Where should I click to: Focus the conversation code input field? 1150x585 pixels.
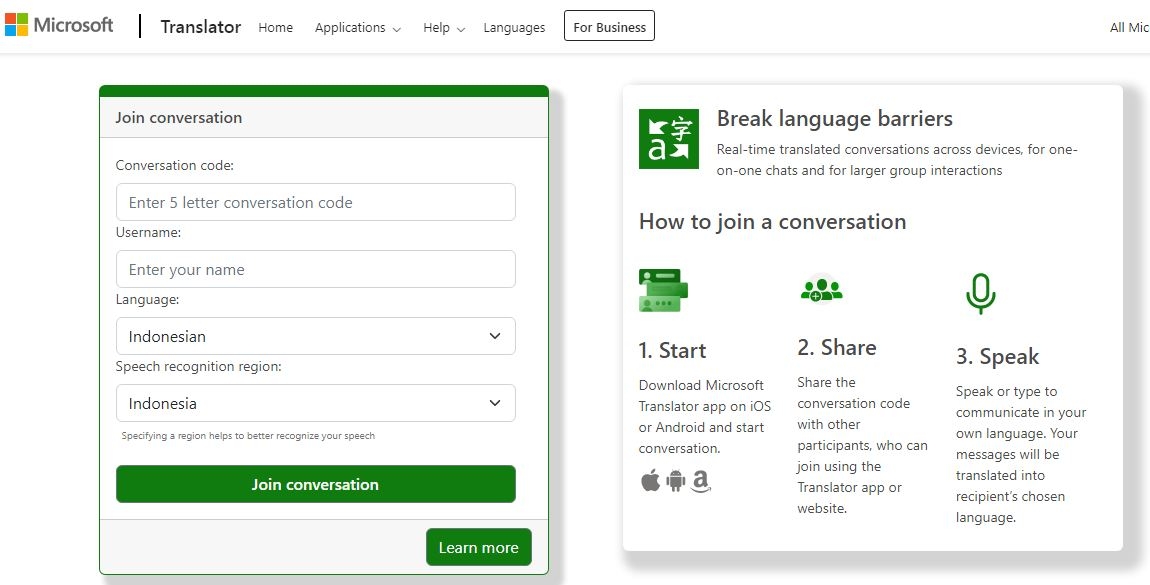(315, 202)
